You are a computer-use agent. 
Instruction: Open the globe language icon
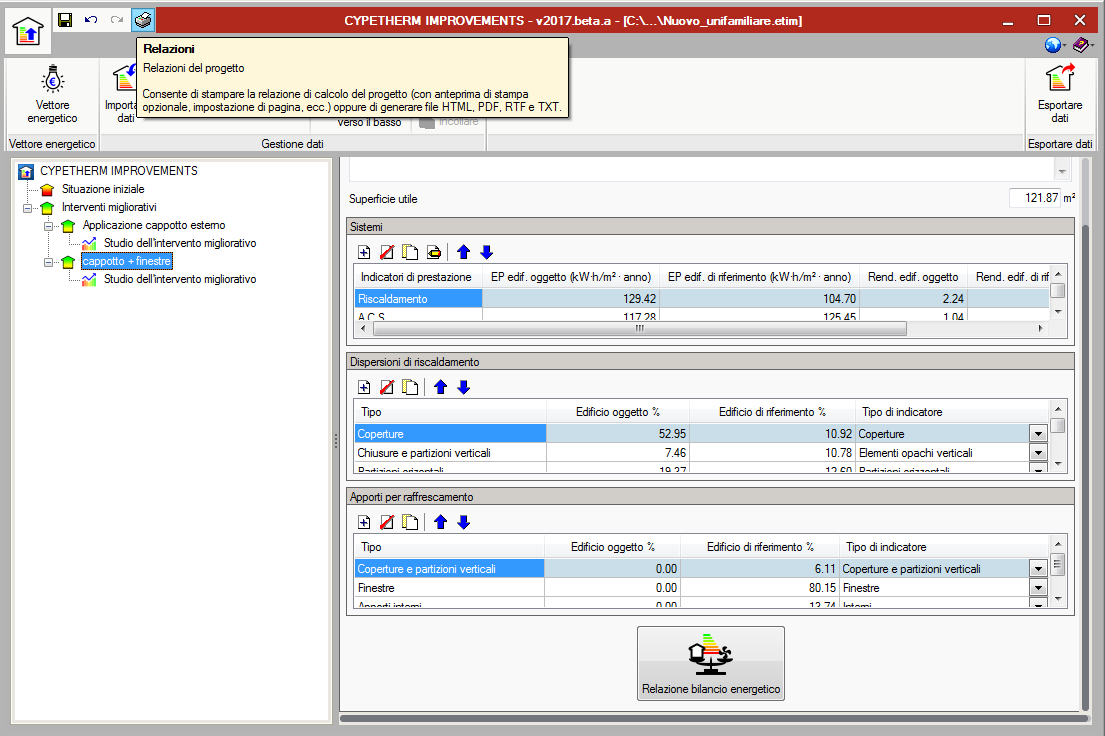coord(1053,45)
